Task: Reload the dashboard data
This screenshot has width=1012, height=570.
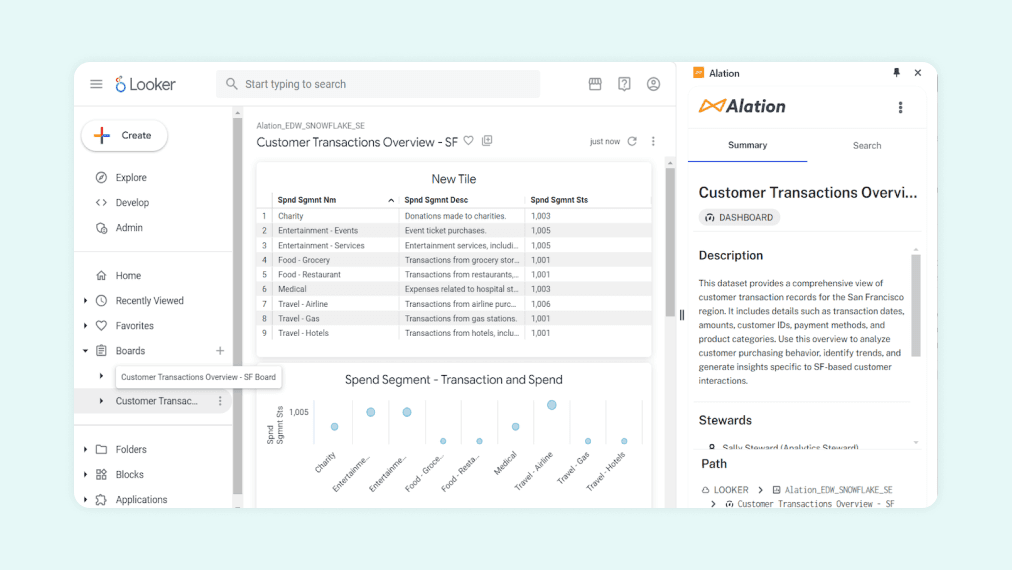Action: coord(632,141)
